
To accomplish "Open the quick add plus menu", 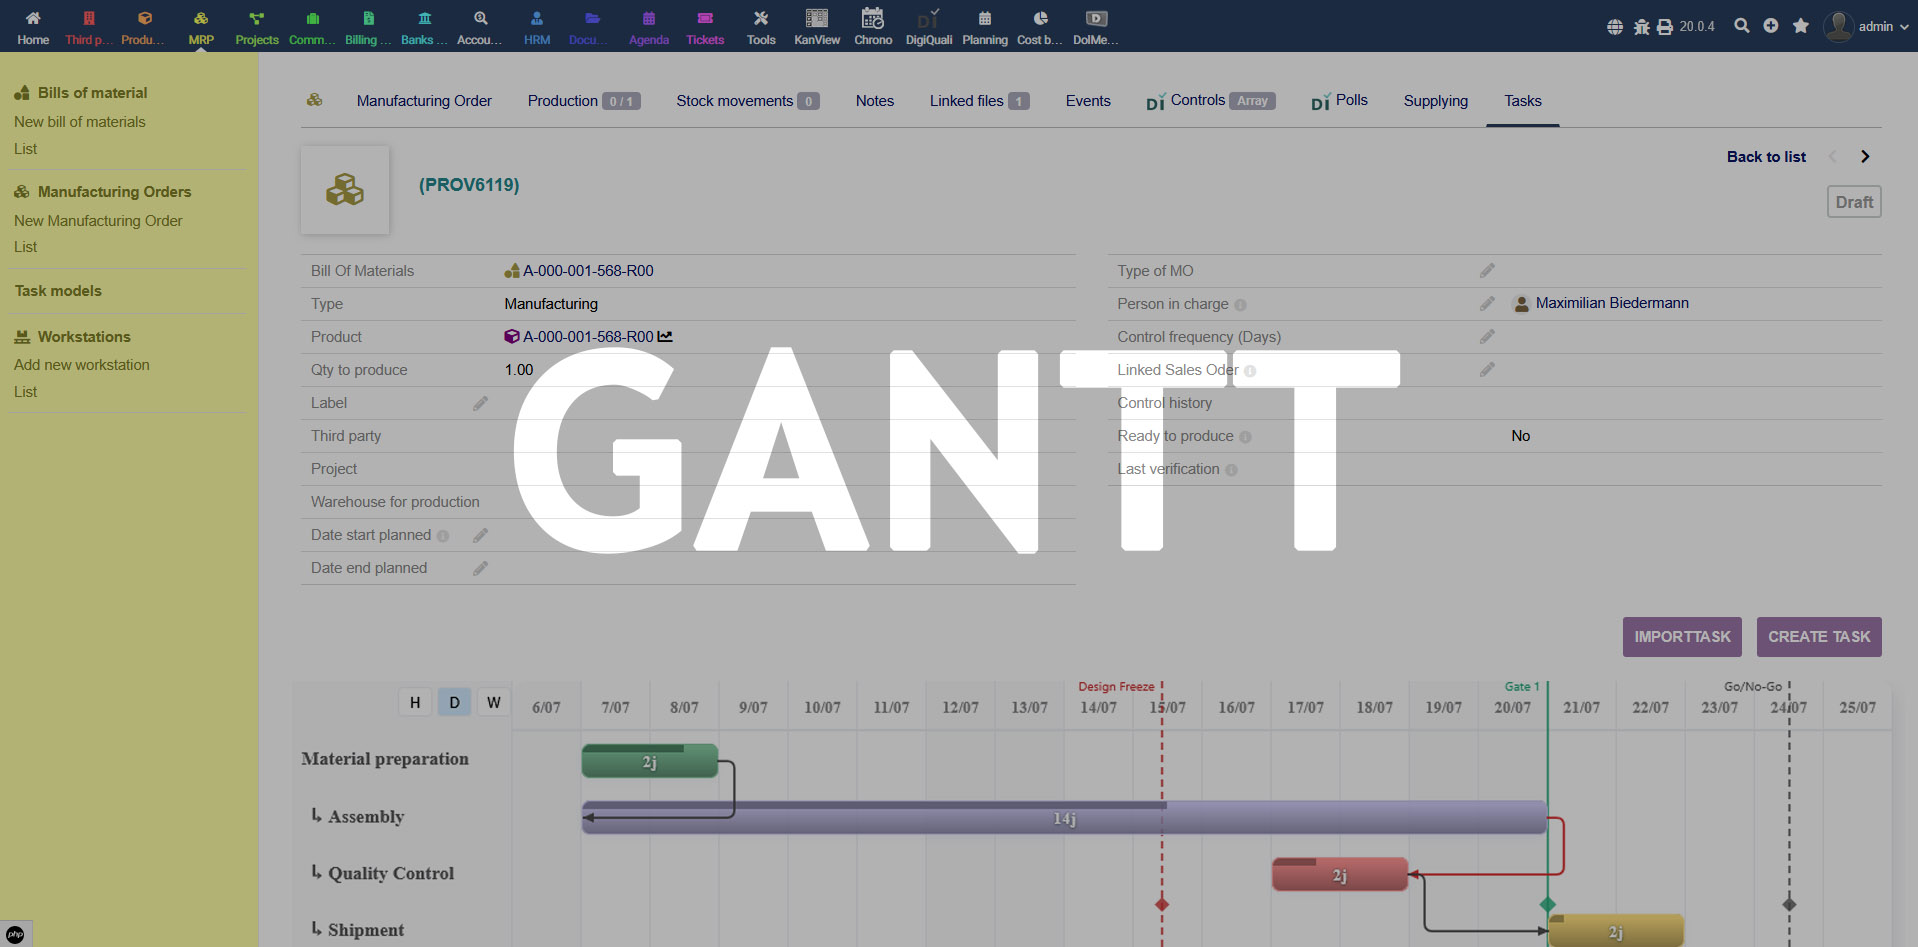I will click(x=1770, y=26).
